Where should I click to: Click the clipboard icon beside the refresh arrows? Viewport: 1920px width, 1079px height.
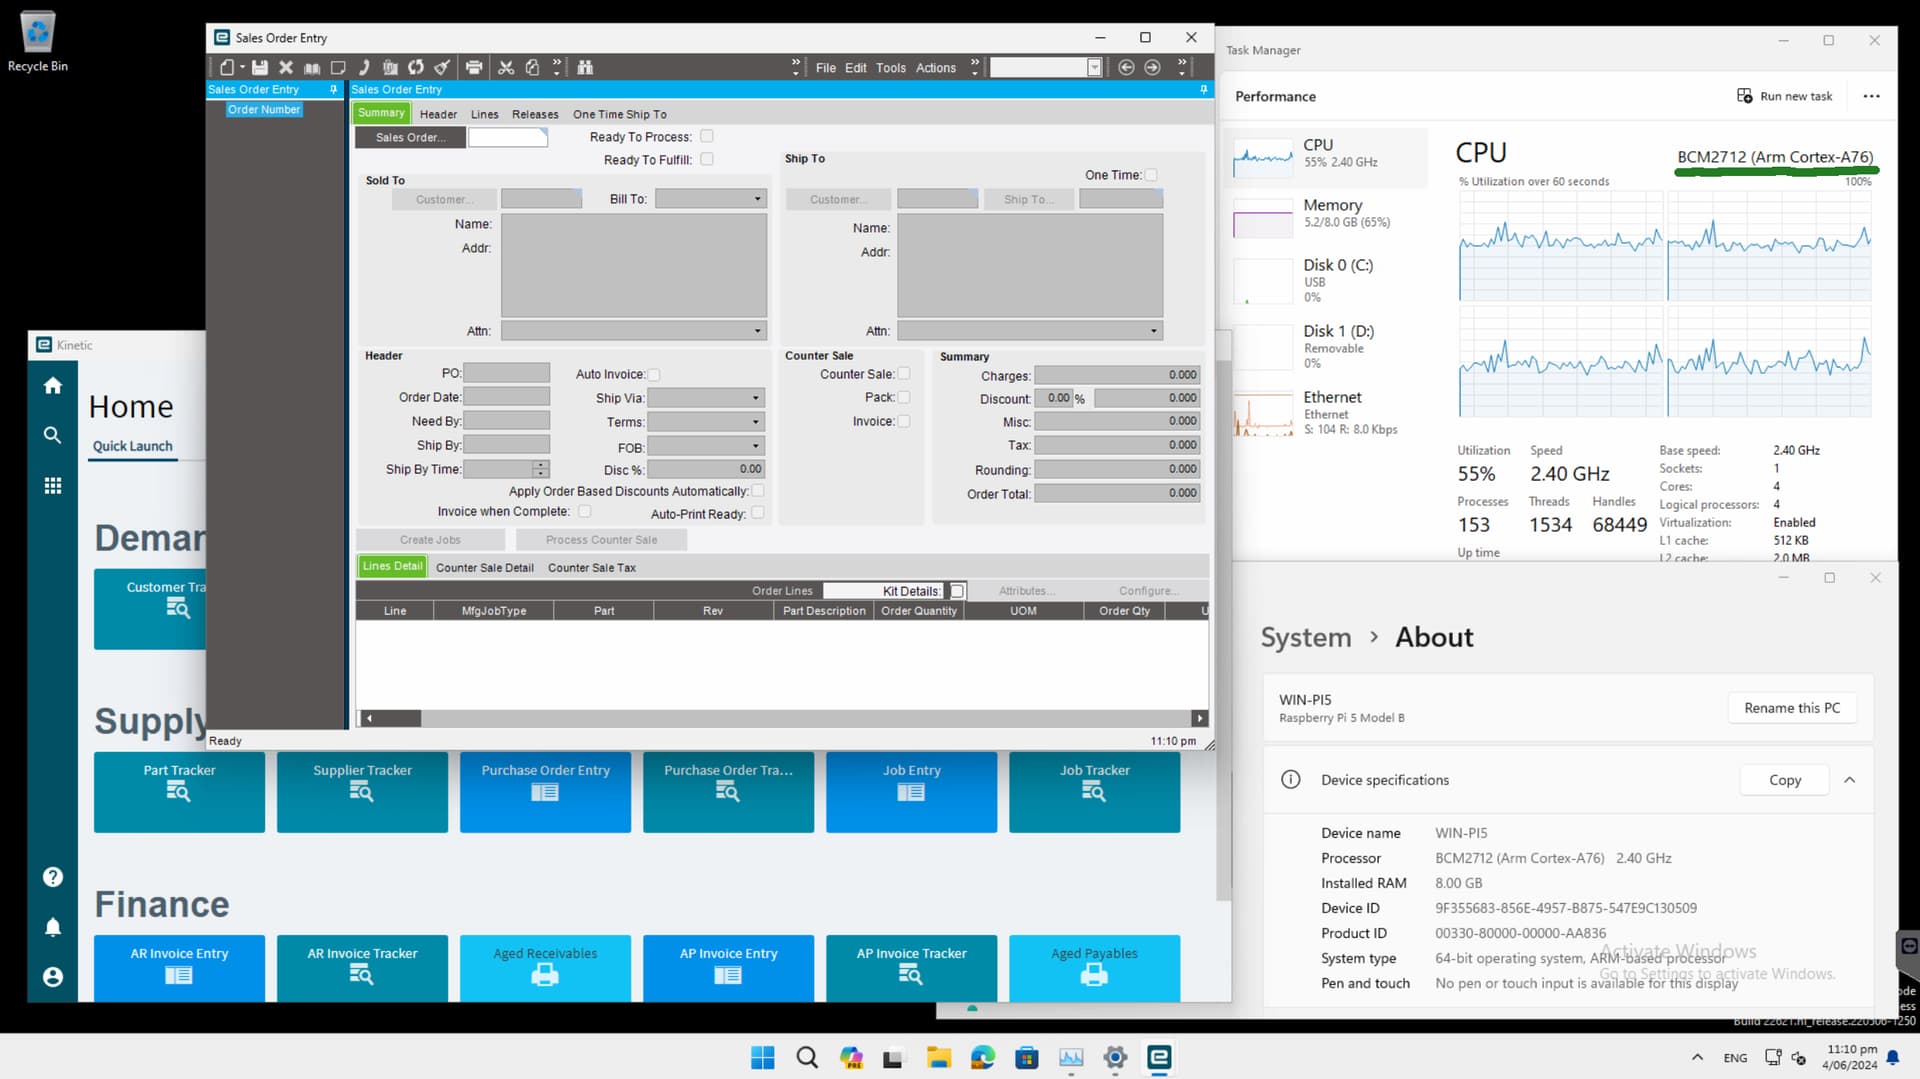[390, 67]
